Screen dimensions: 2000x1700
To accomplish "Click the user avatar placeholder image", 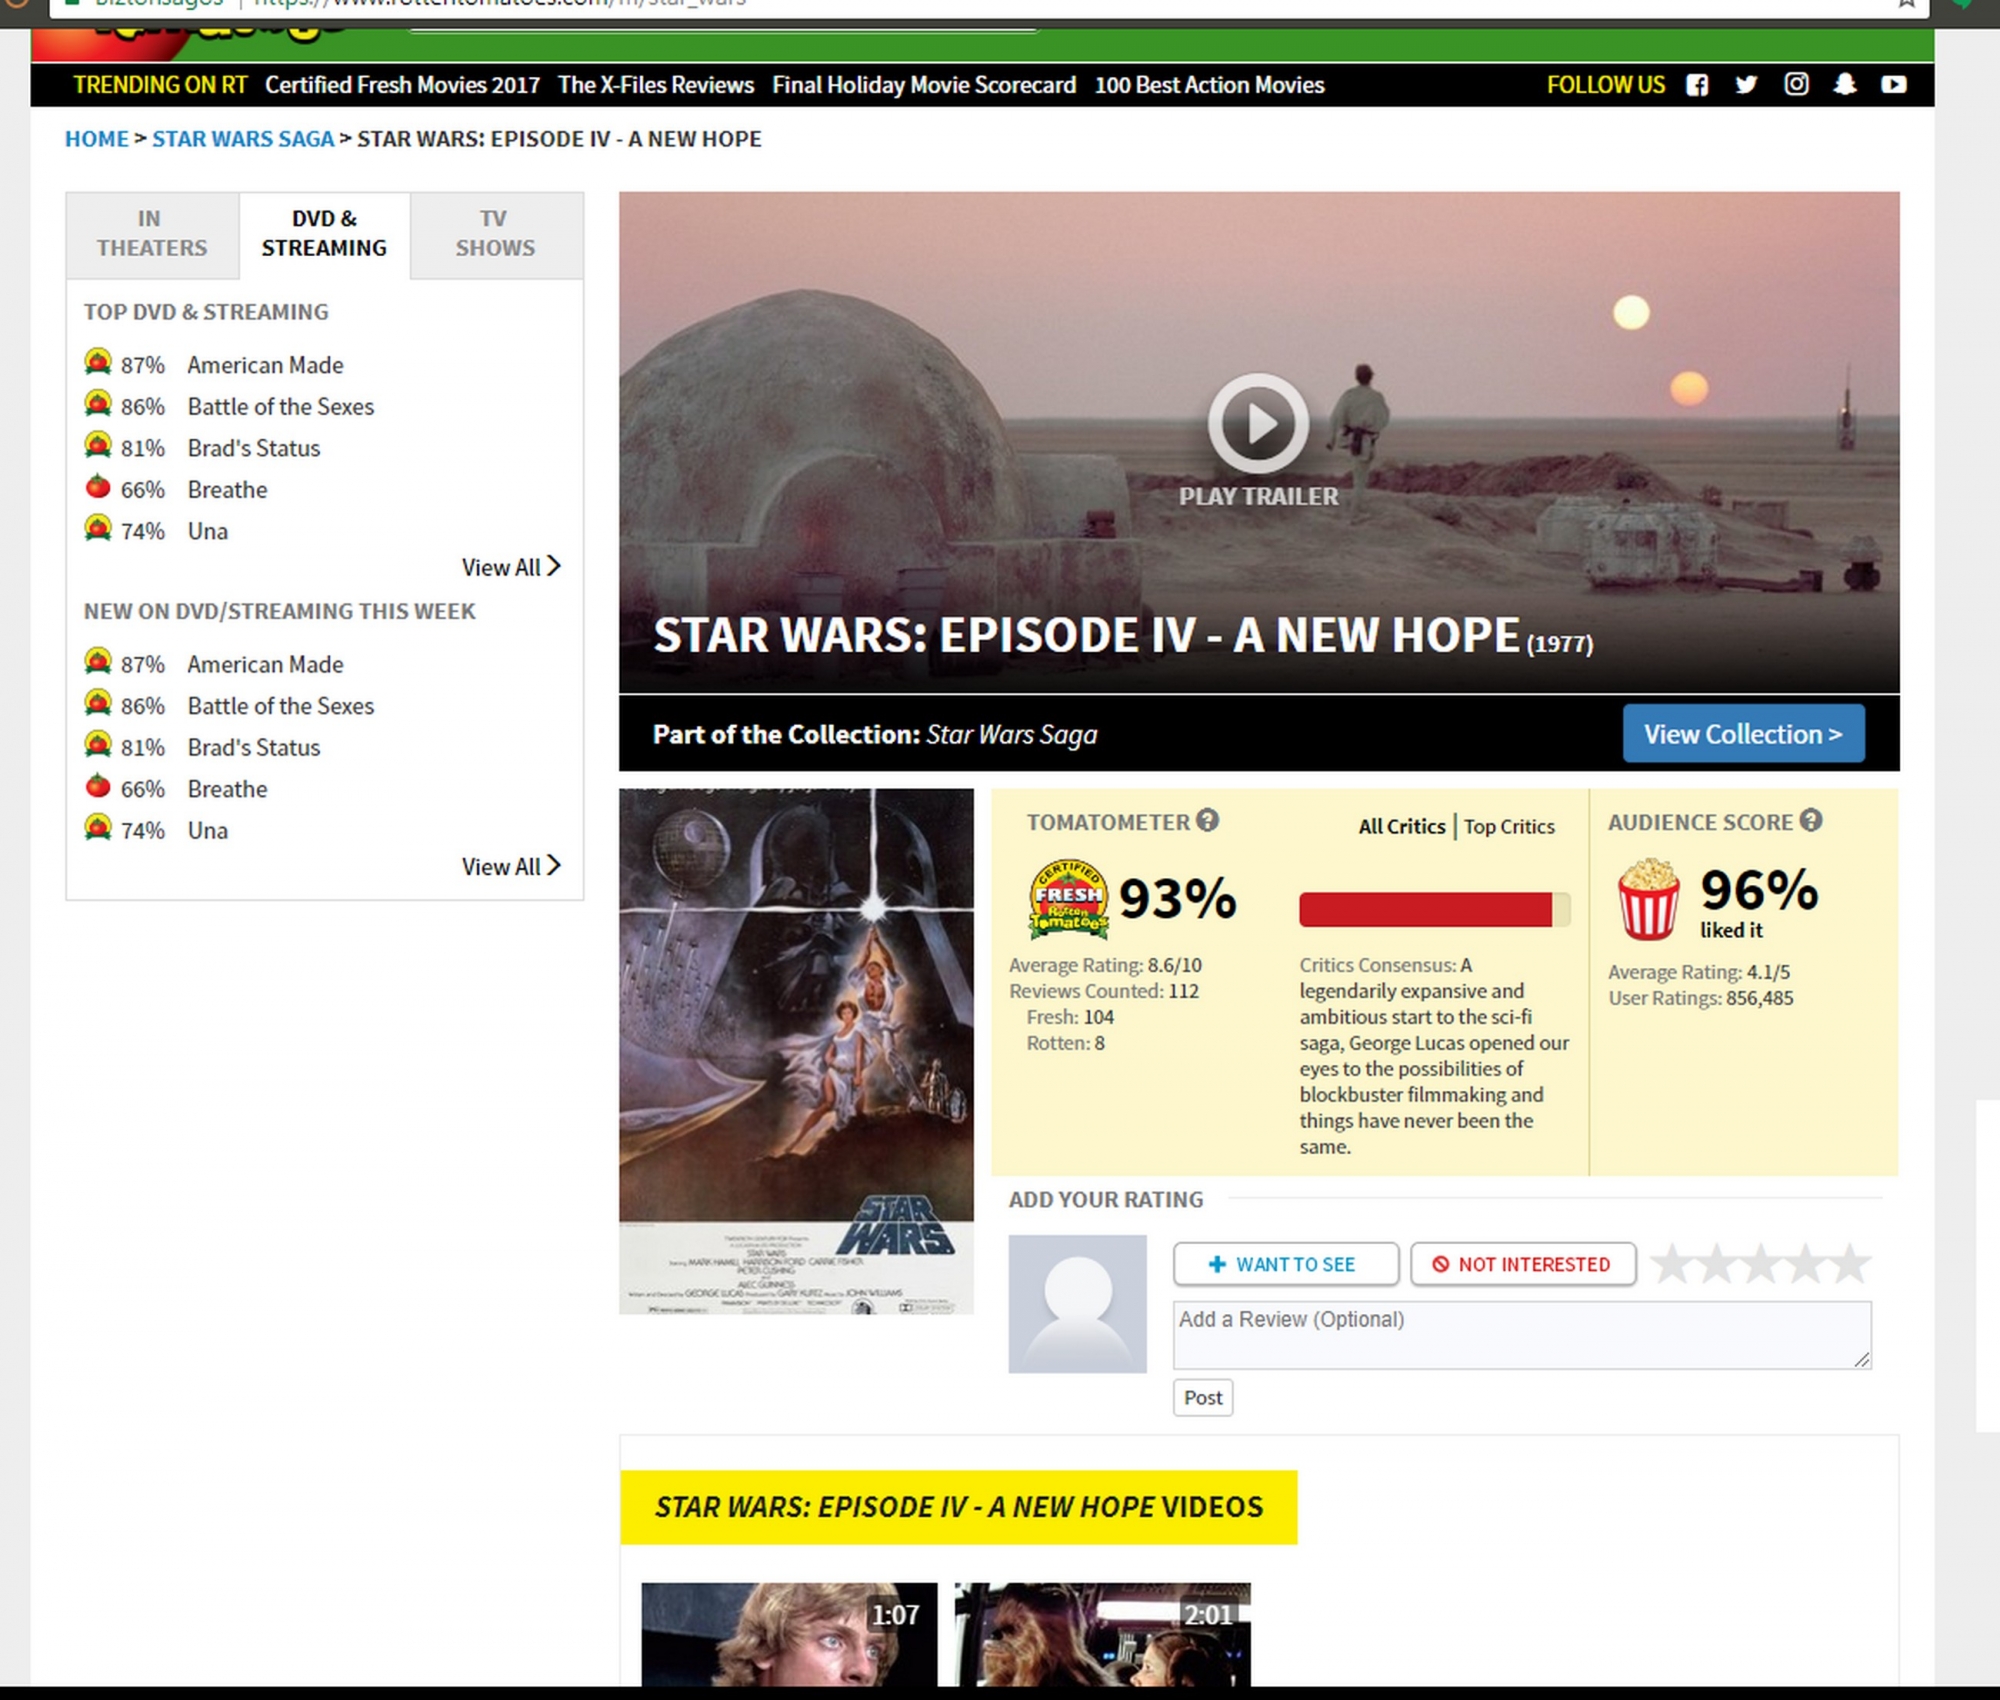I will click(1077, 1304).
